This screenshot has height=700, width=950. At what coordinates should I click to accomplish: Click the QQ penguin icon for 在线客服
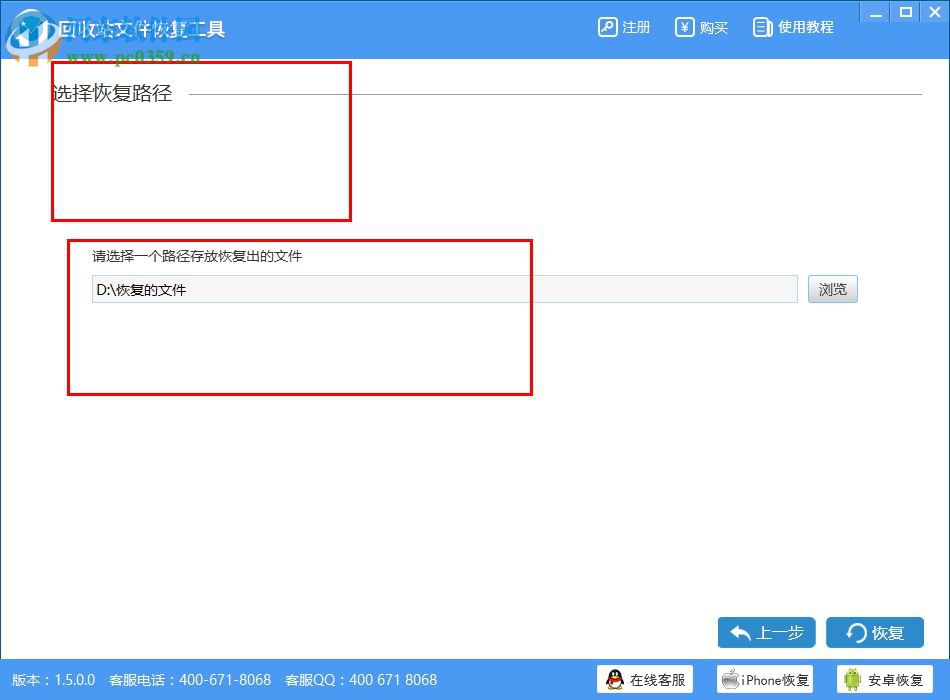(615, 679)
